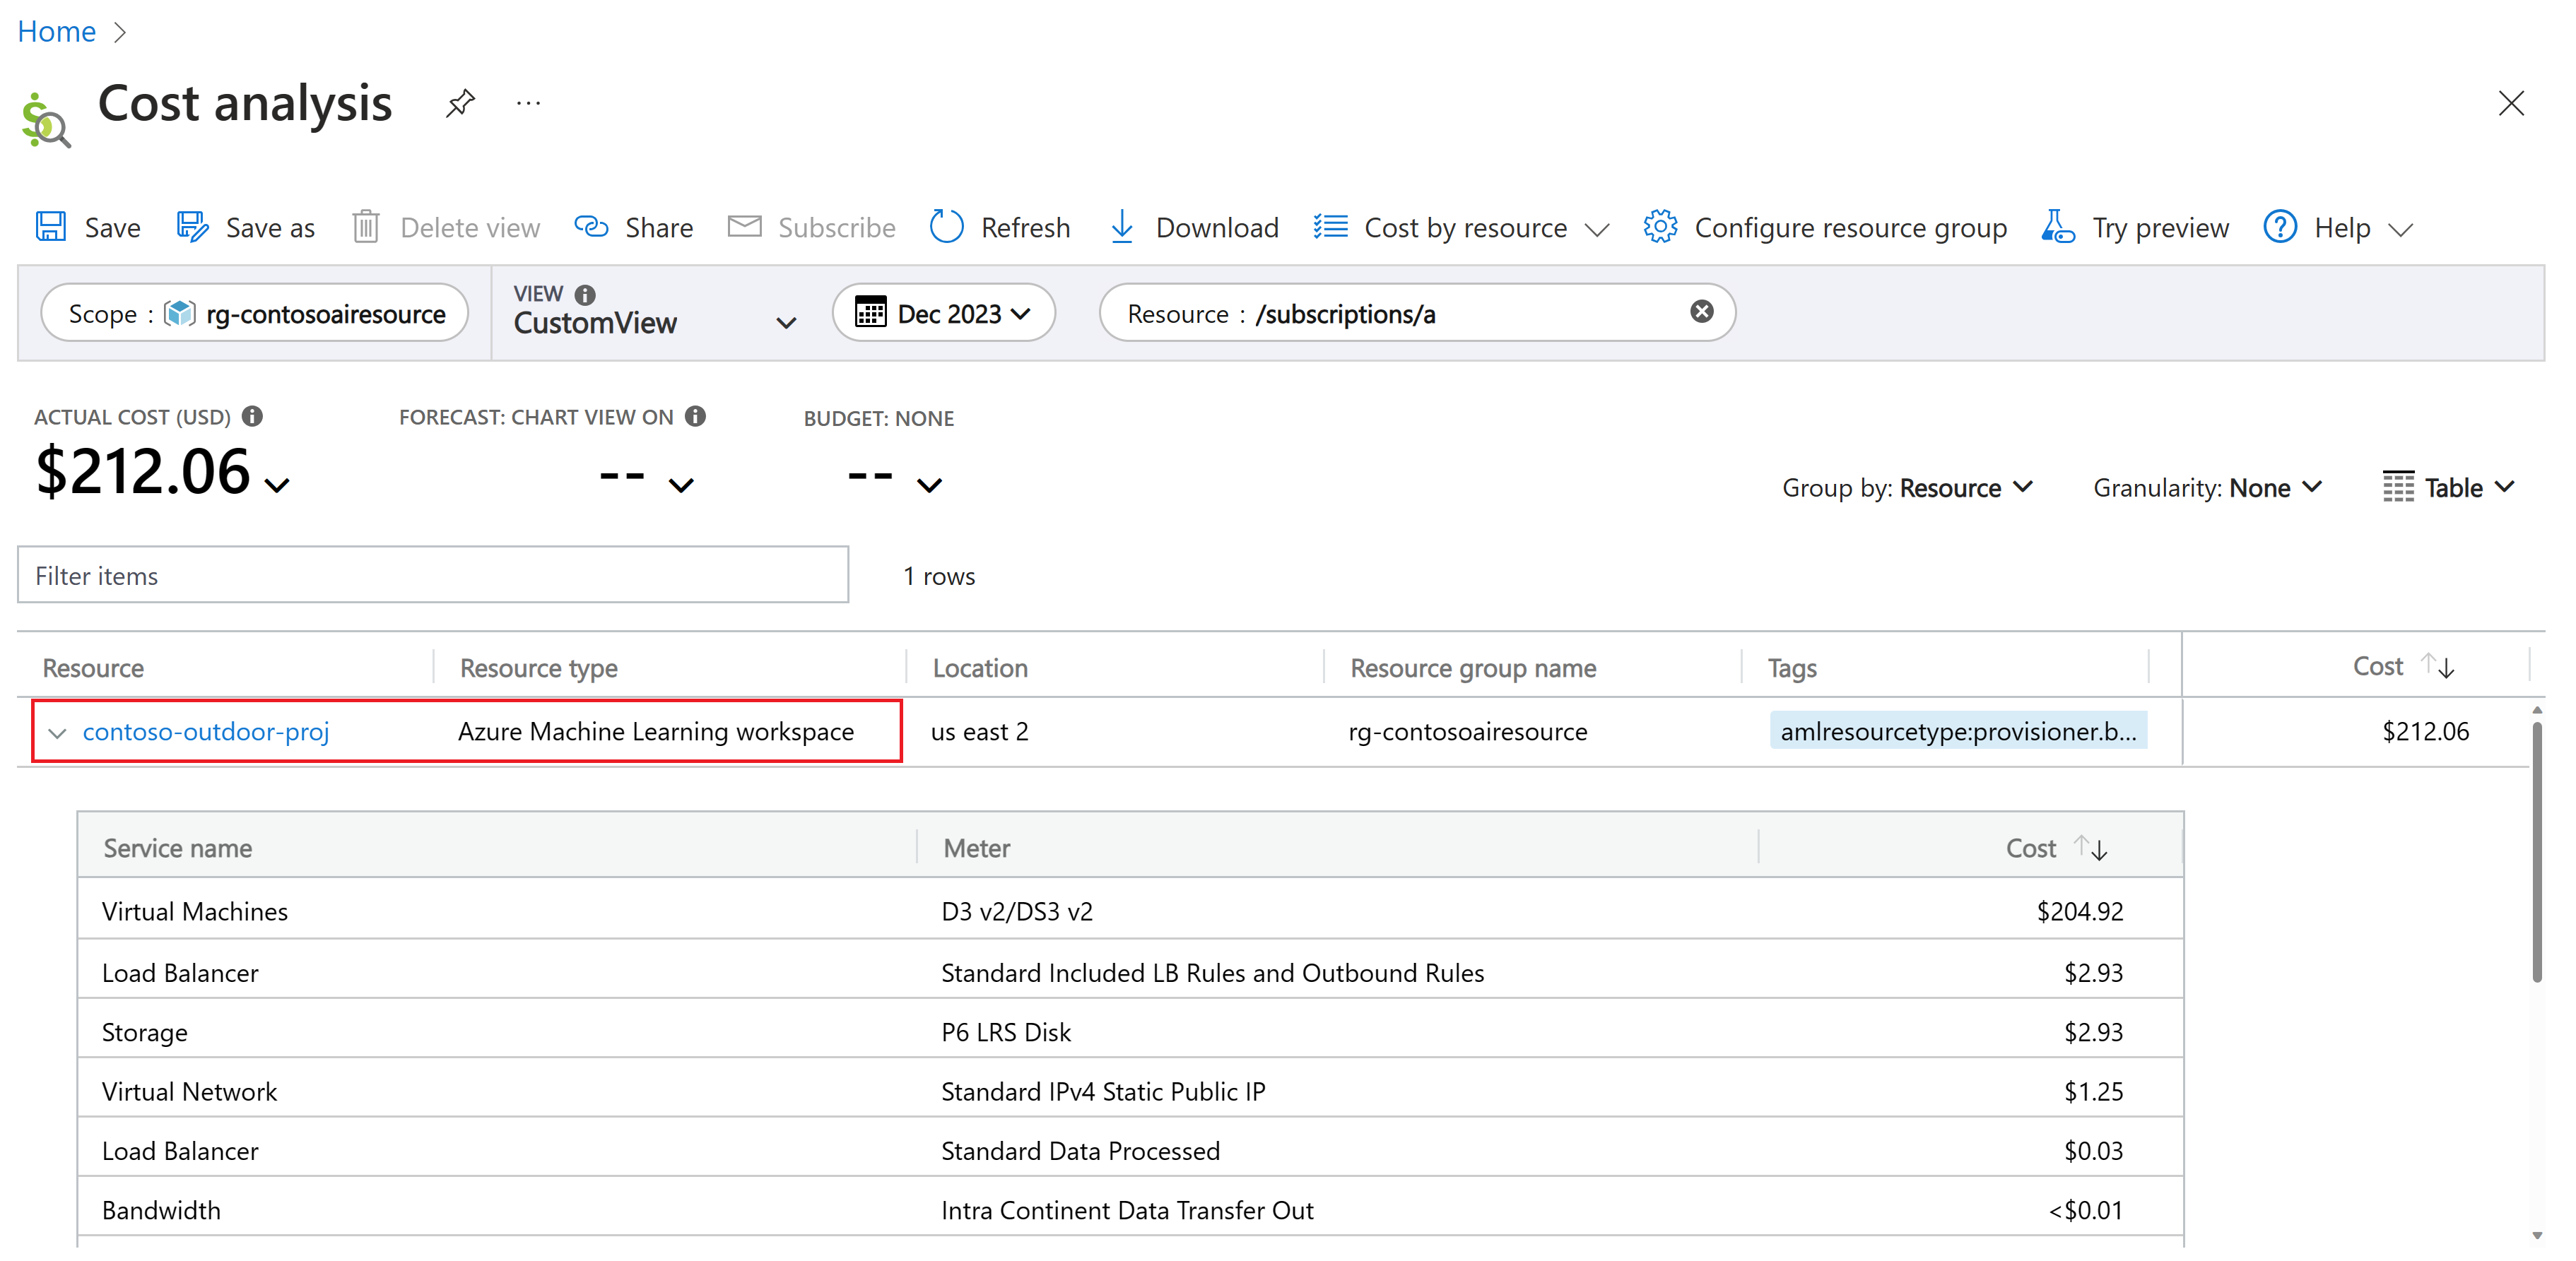Click Try preview flask button
This screenshot has height=1261, width=2576.
pyautogui.click(x=2135, y=227)
